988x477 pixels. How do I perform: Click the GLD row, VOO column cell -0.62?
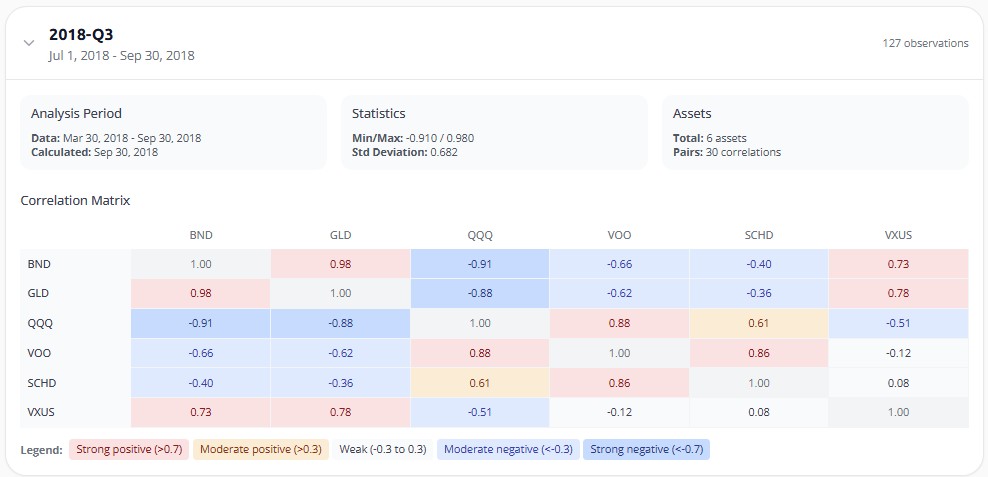click(619, 294)
